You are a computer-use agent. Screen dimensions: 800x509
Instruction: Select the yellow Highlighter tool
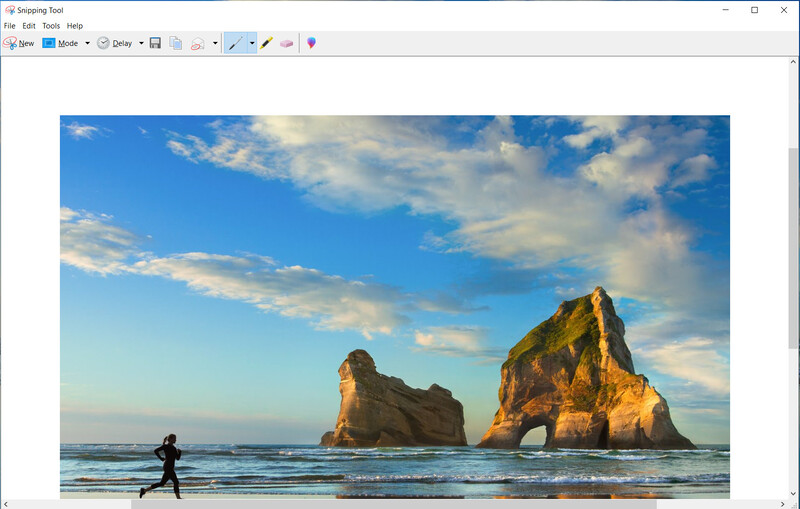tap(266, 43)
